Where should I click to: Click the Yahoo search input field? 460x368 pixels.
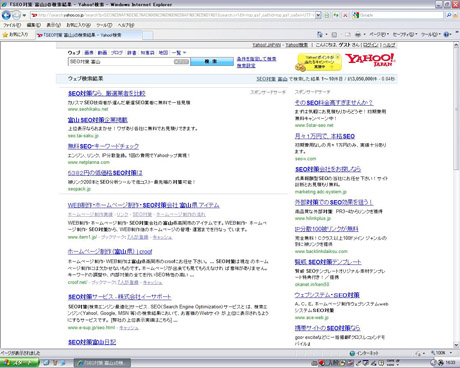point(129,62)
